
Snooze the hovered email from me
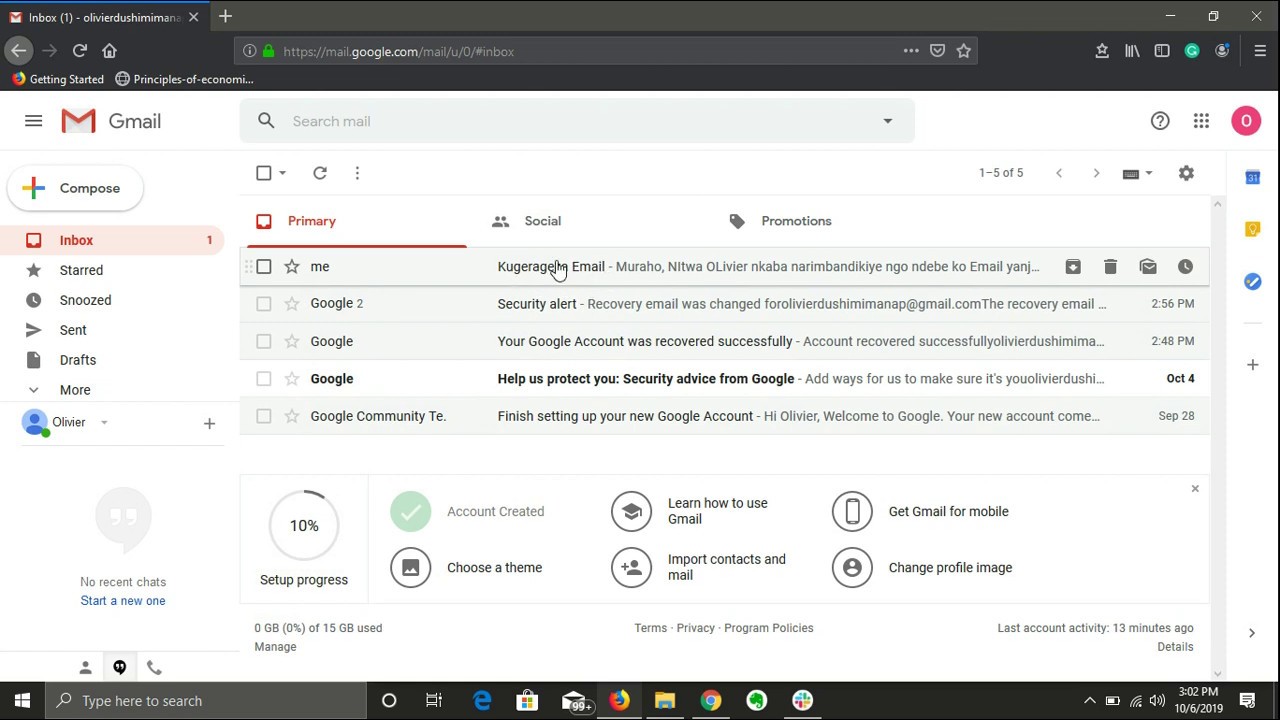pos(1185,267)
